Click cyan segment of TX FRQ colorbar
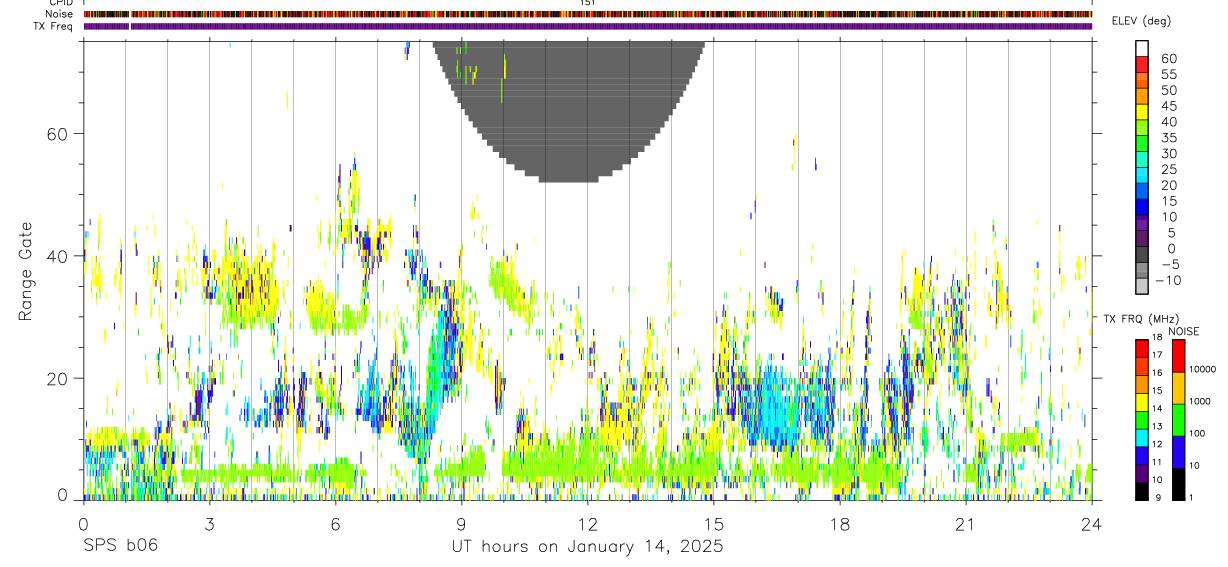The image size is (1228, 567). [1142, 438]
